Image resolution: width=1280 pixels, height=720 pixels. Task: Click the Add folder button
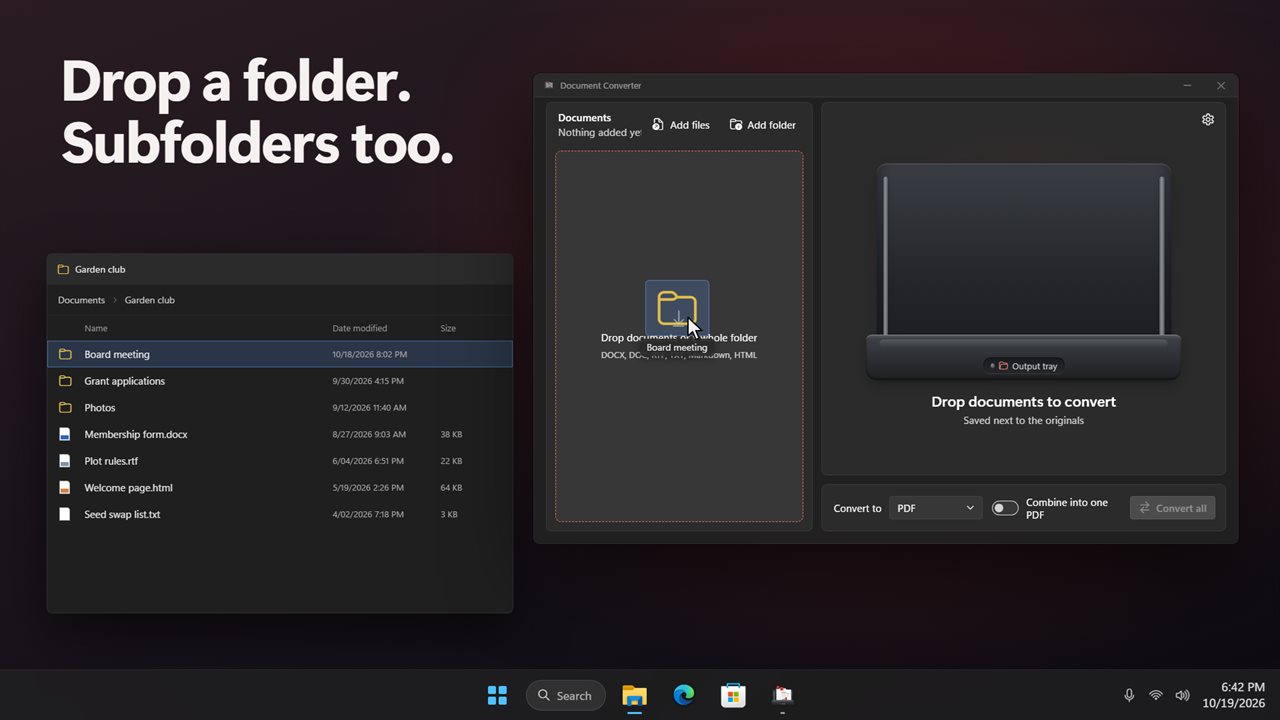(x=763, y=125)
